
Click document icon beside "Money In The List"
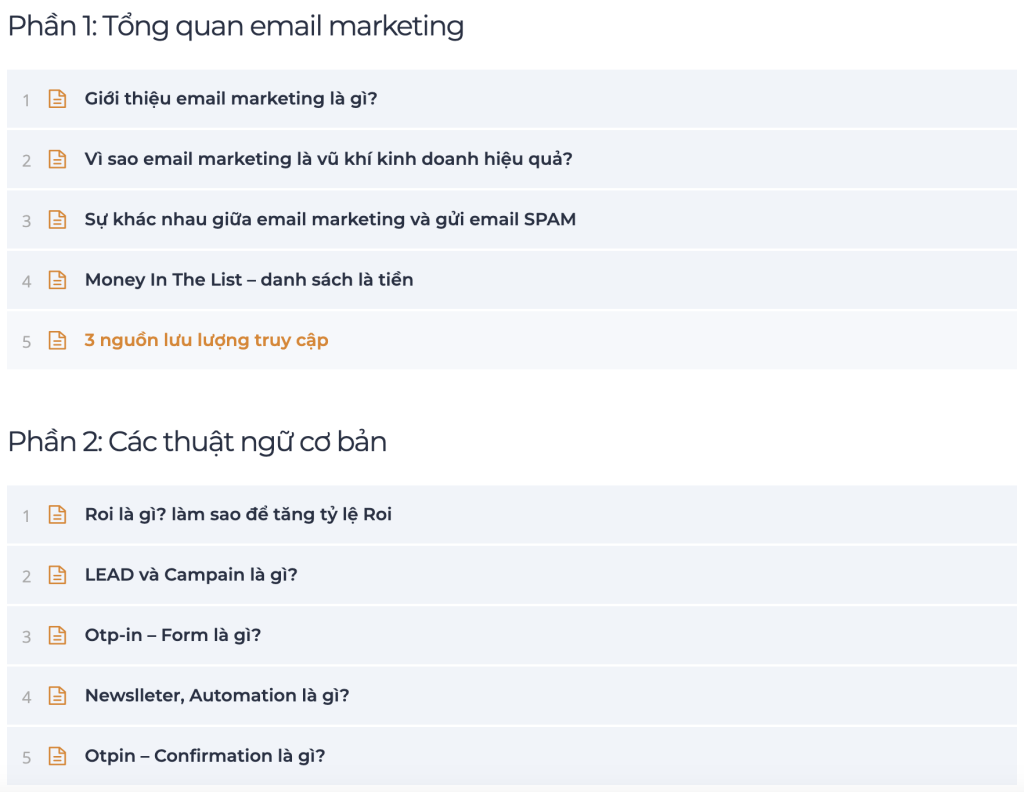tap(58, 280)
